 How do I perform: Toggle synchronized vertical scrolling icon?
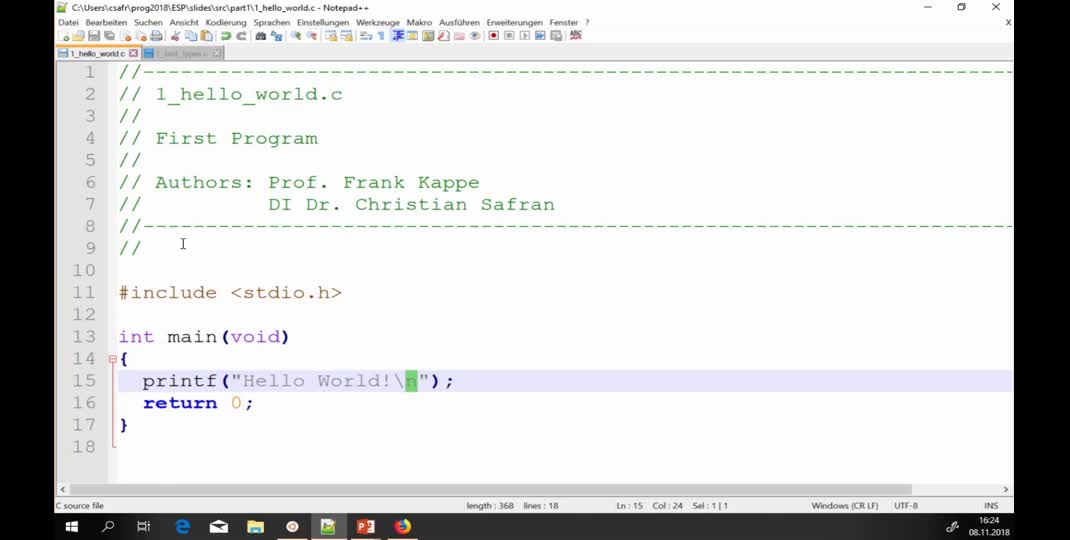coord(330,35)
